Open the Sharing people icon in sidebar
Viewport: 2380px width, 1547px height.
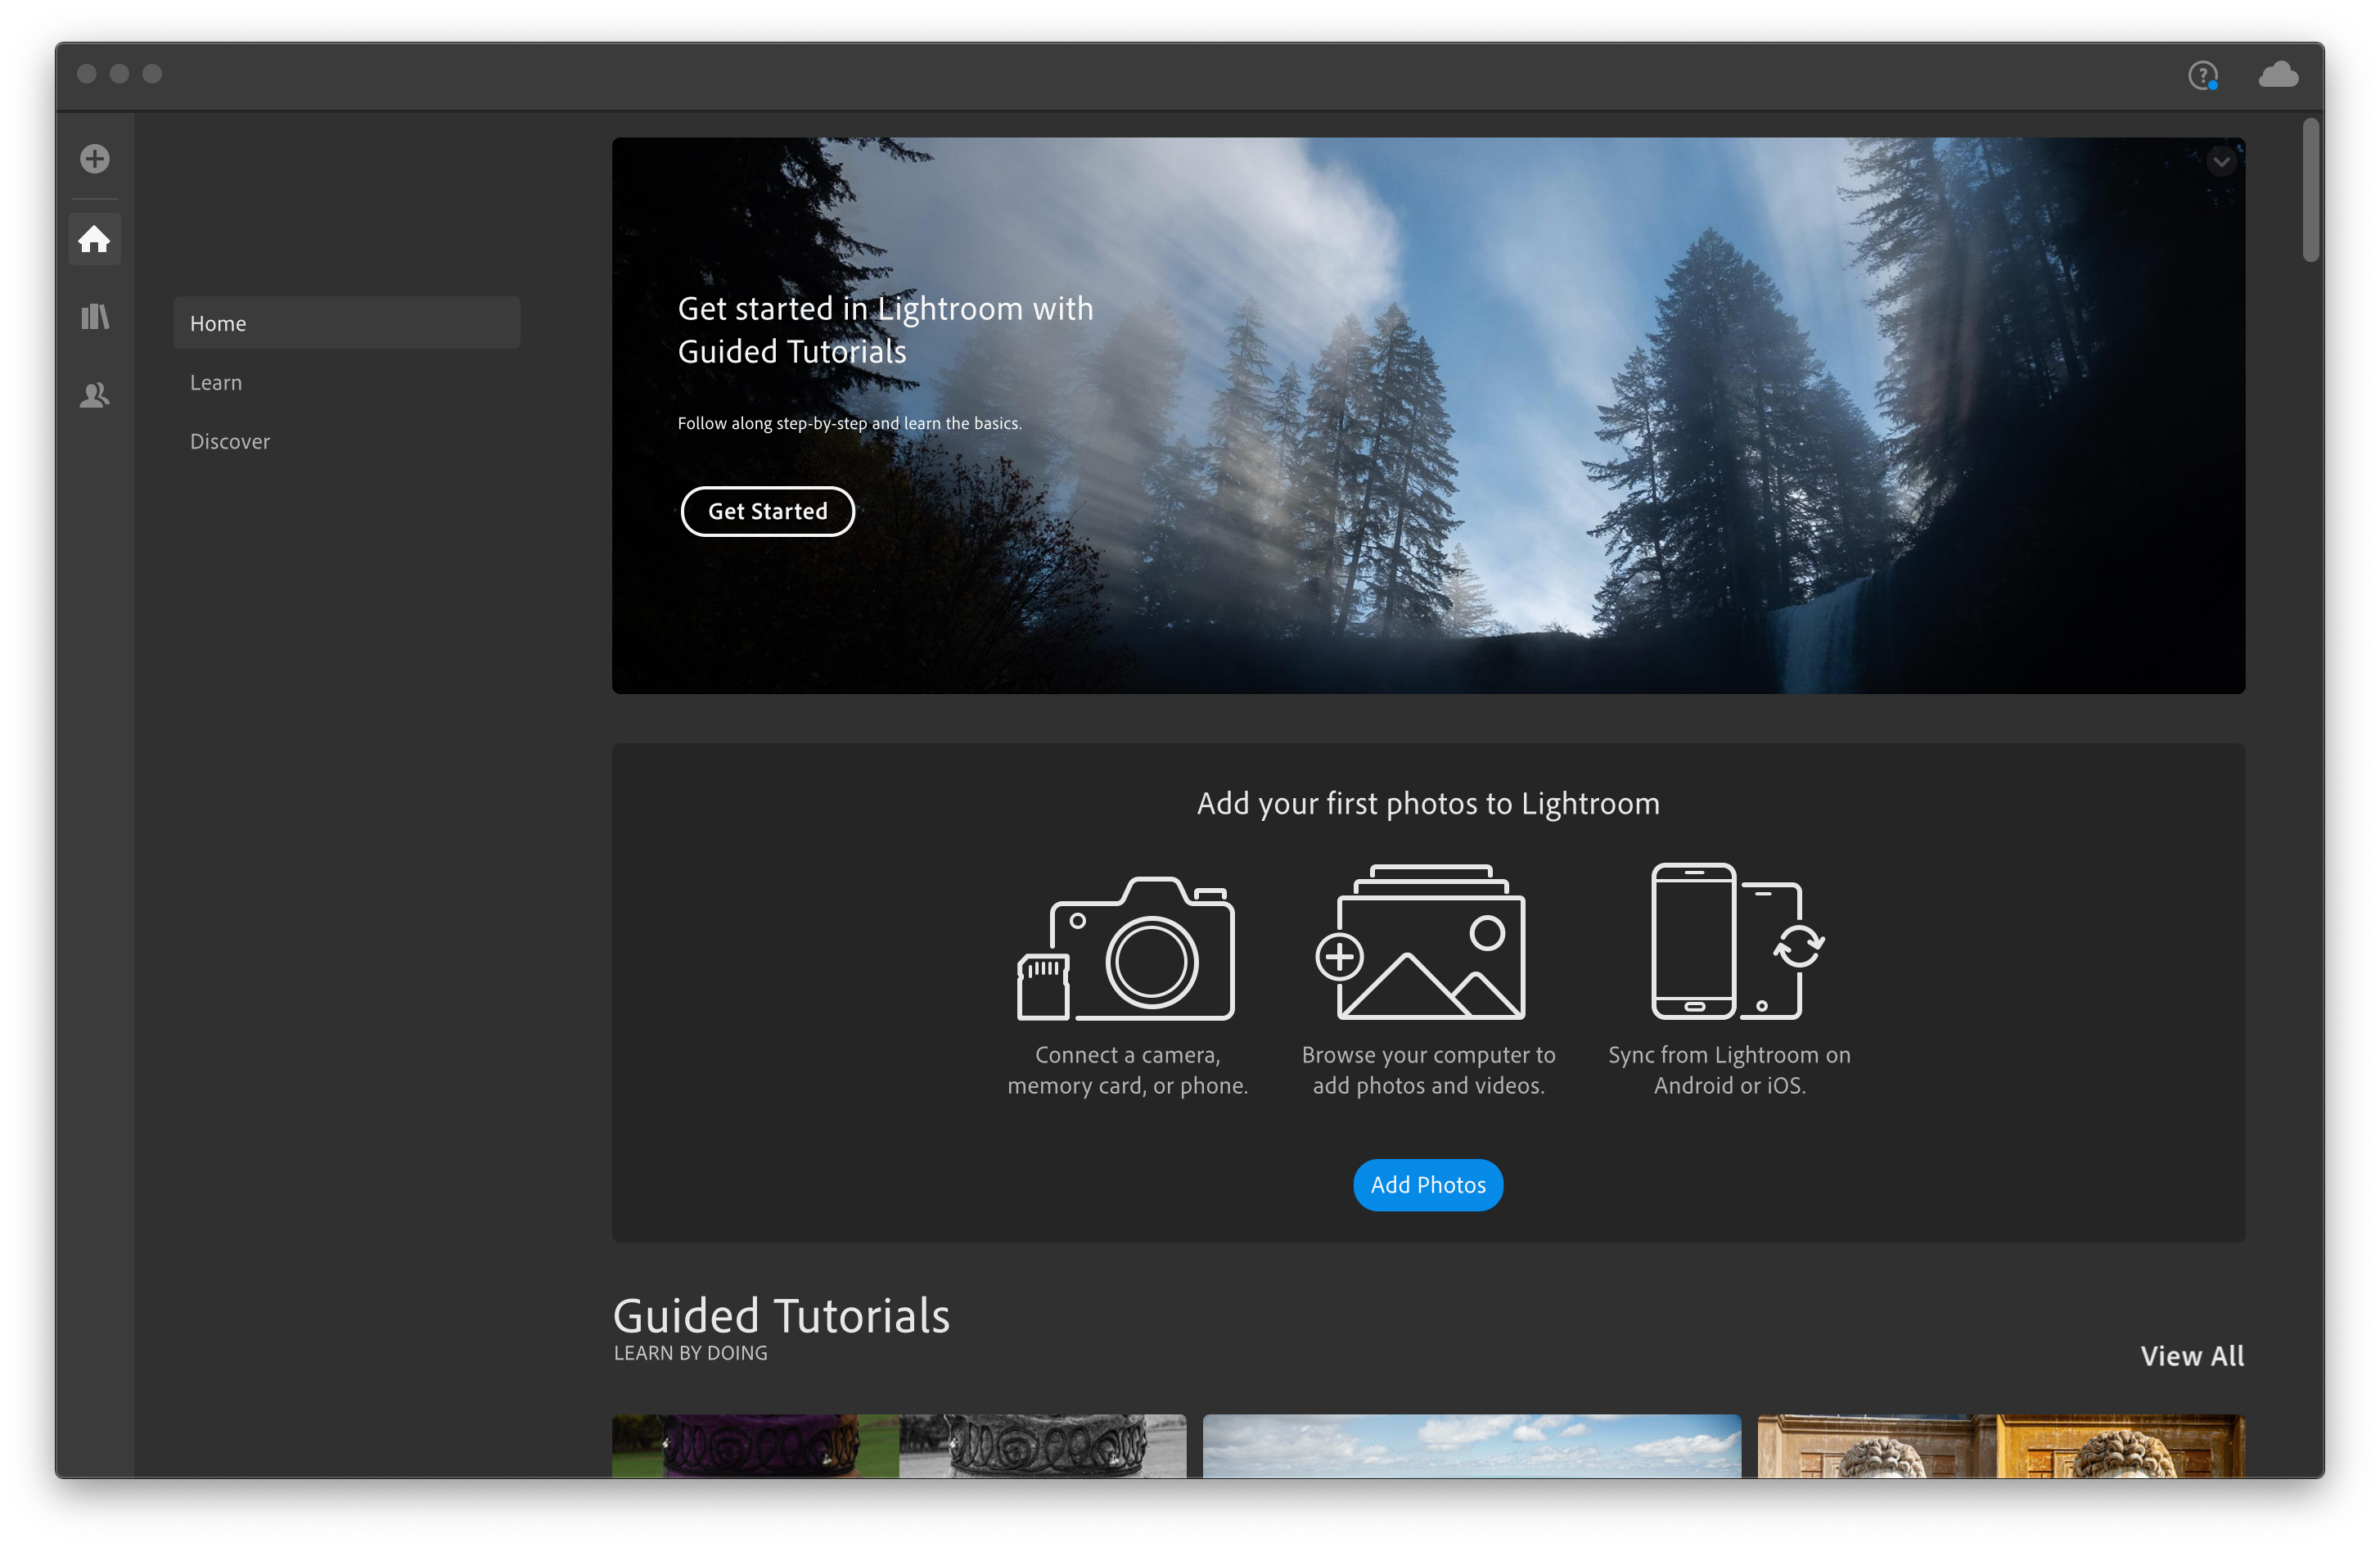[x=95, y=396]
